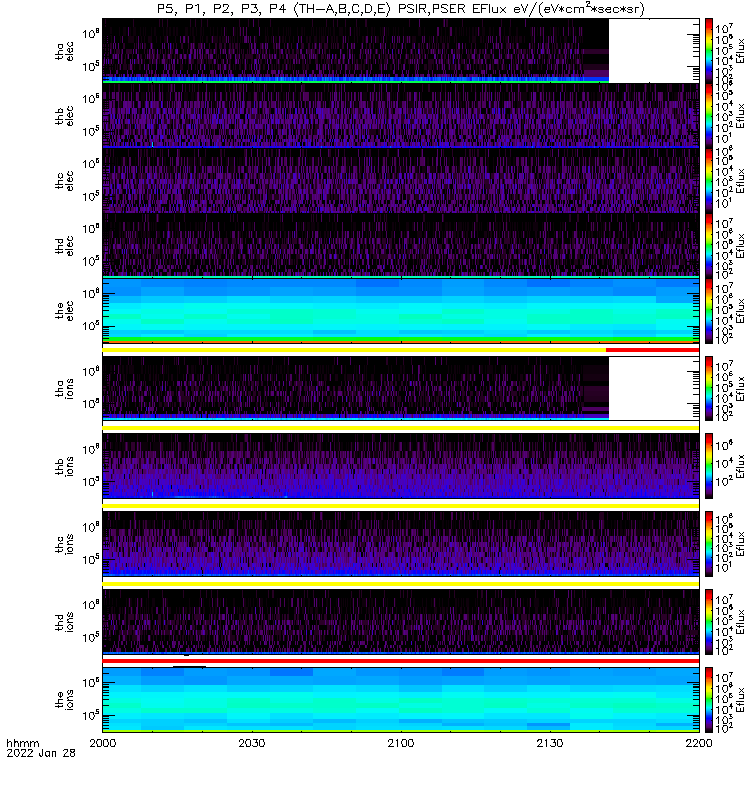Click the color bar beside the elec panel

pos(709,310)
